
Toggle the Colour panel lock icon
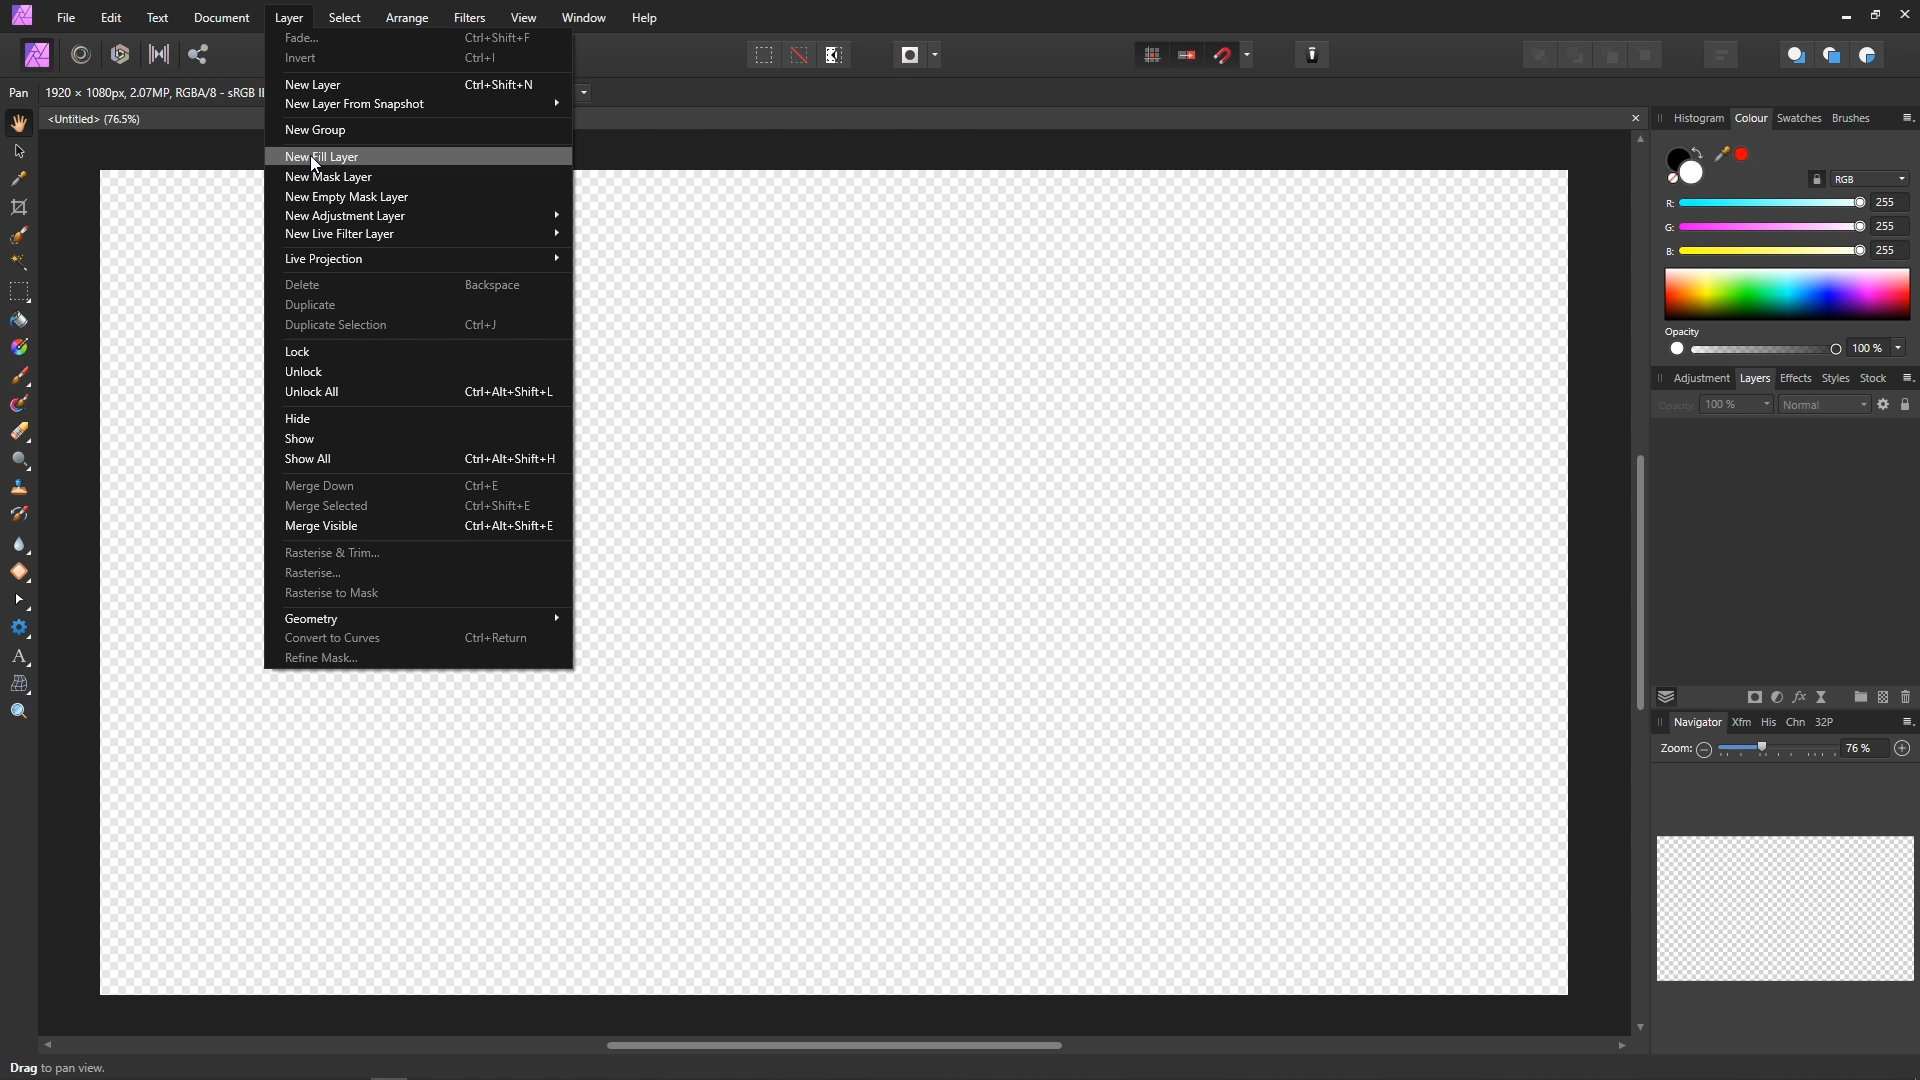1817,179
